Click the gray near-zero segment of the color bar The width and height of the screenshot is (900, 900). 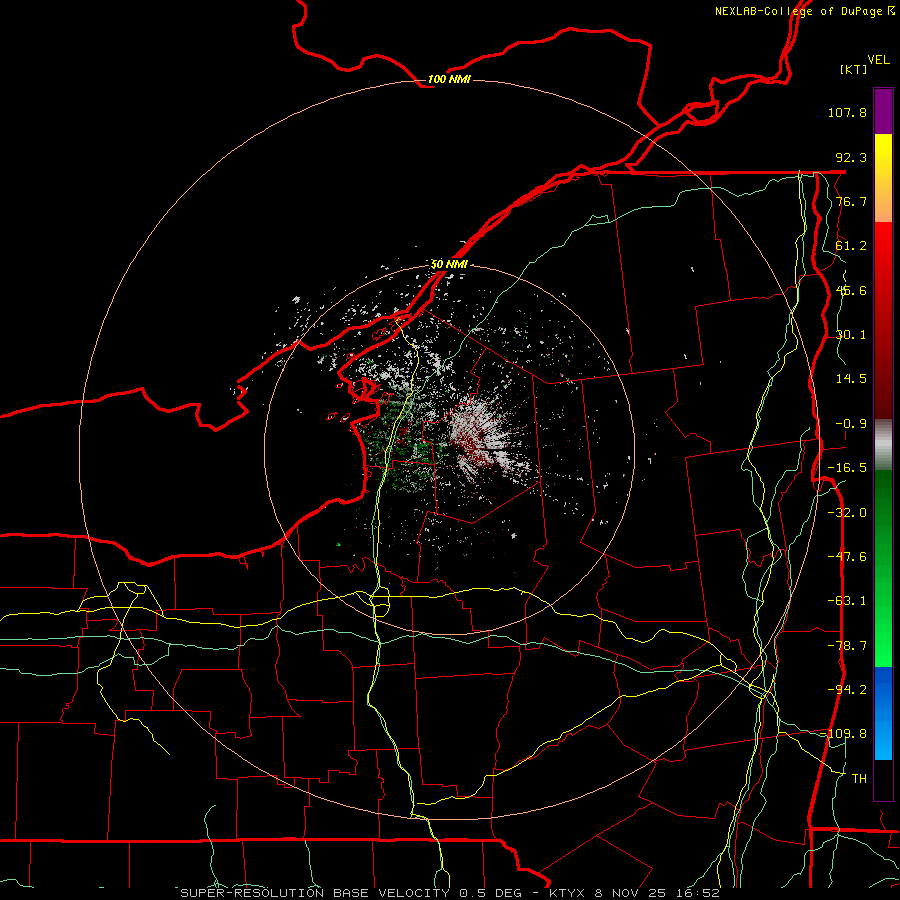pos(883,445)
